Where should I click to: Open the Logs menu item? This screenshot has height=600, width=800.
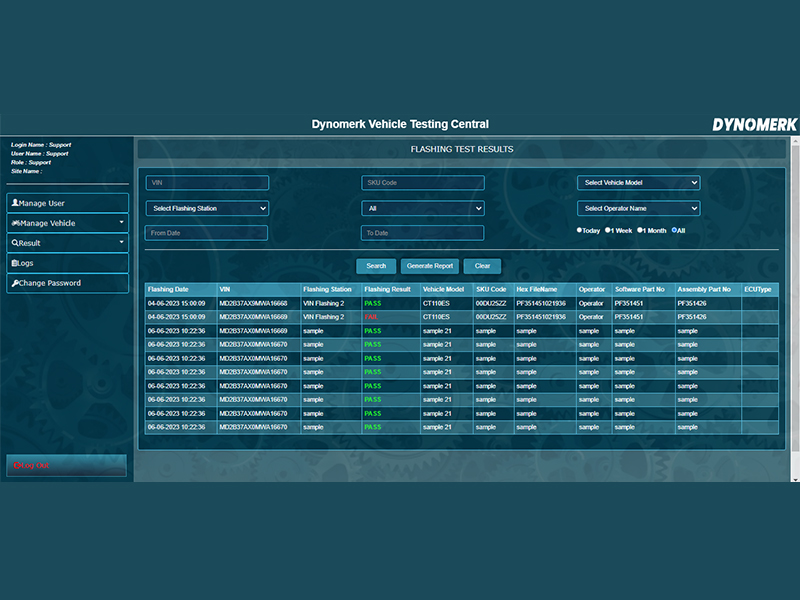coord(68,263)
